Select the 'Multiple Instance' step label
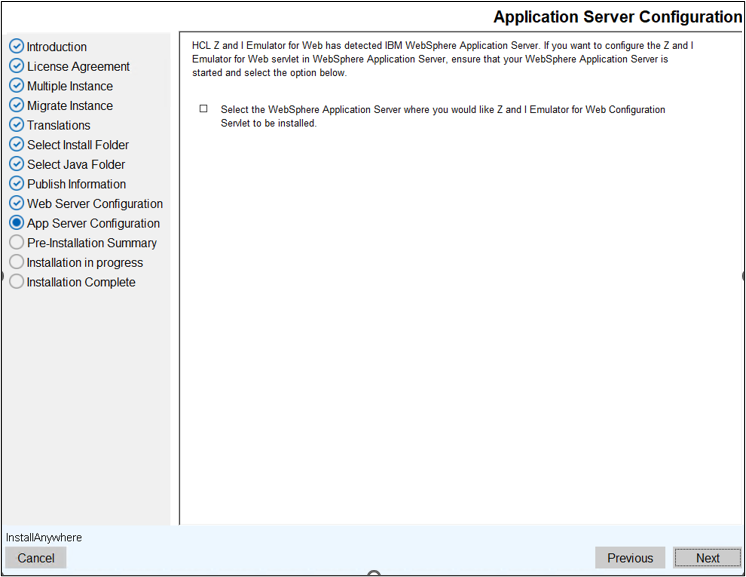The width and height of the screenshot is (746, 577). [x=70, y=86]
